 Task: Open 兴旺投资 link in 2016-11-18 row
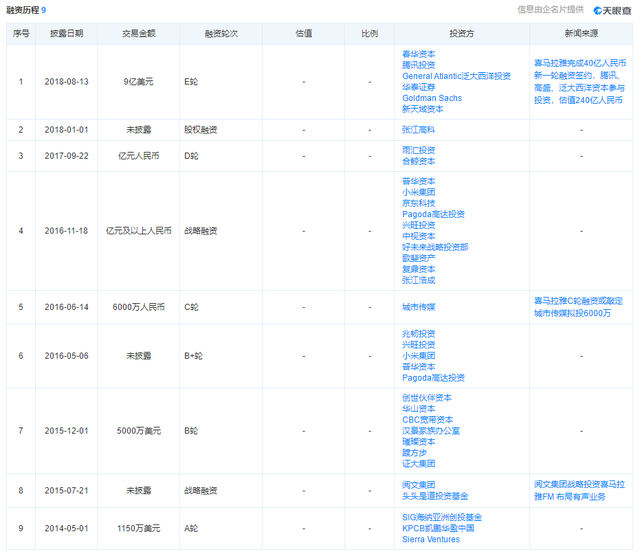(x=418, y=225)
